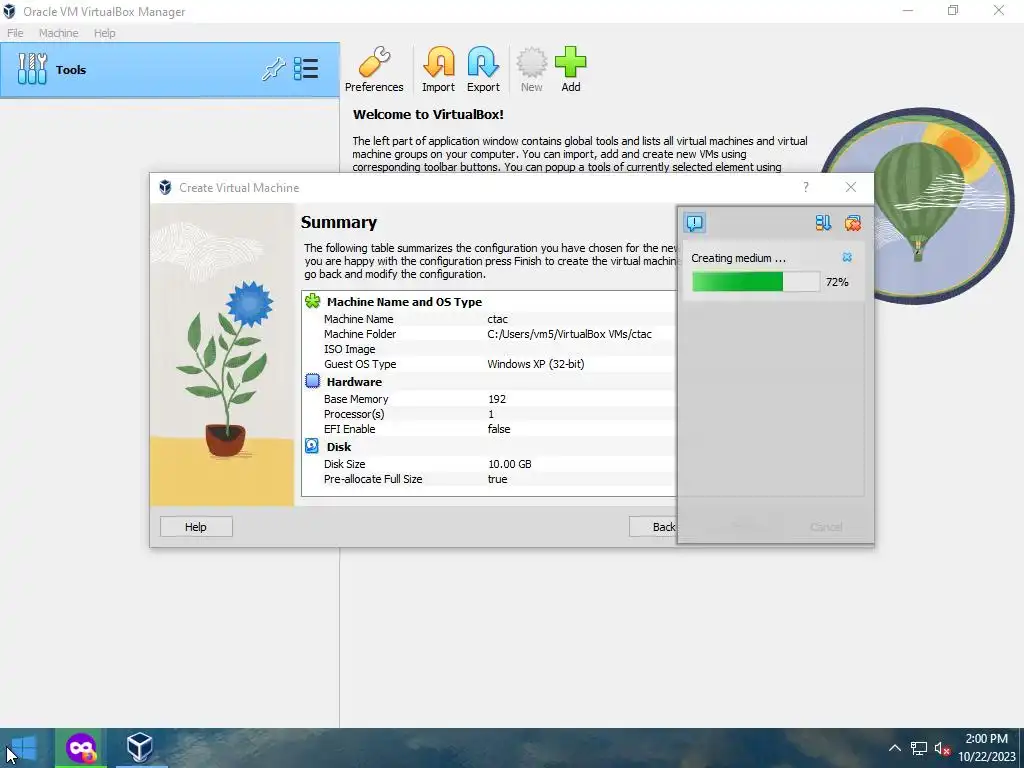Click the Welcome to VirtualBox! heading
Image resolution: width=1024 pixels, height=768 pixels.
pos(428,114)
